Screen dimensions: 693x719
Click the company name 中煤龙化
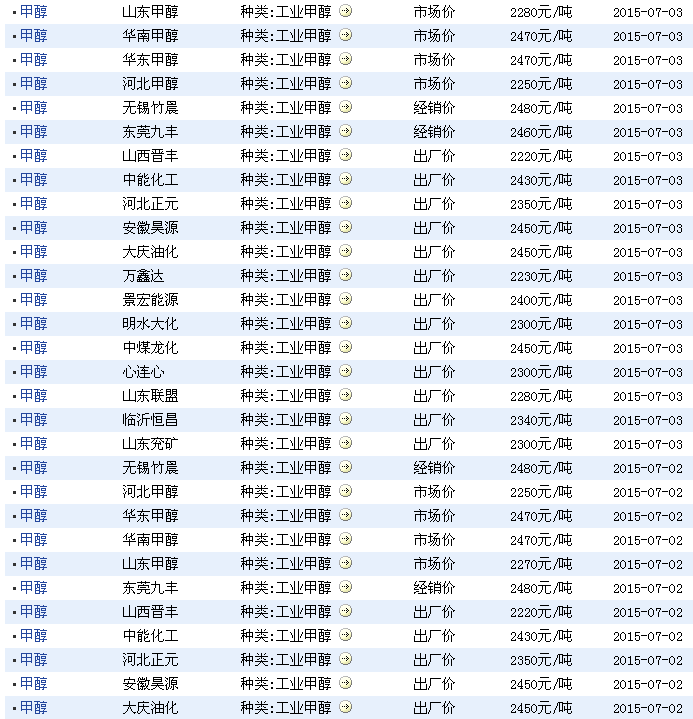pyautogui.click(x=150, y=348)
